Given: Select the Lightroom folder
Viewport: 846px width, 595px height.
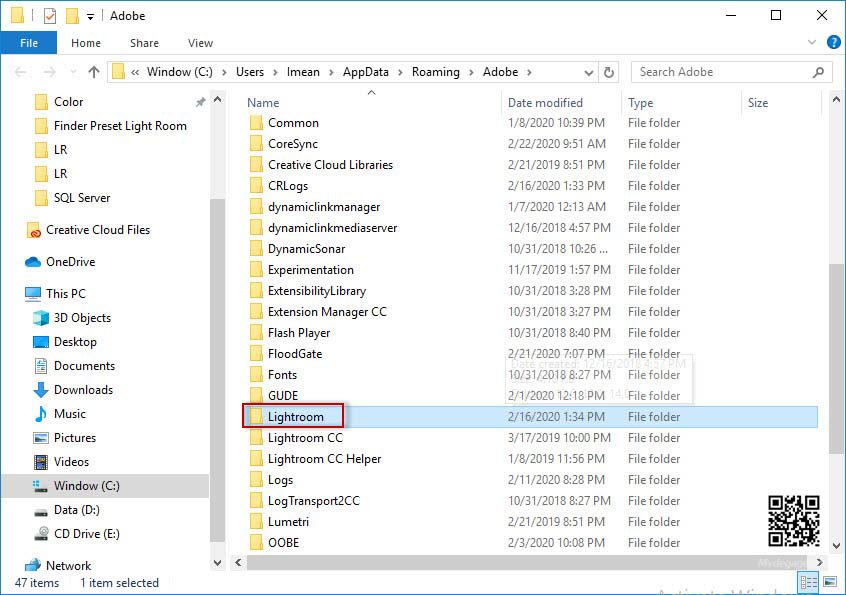Looking at the screenshot, I should coord(295,416).
